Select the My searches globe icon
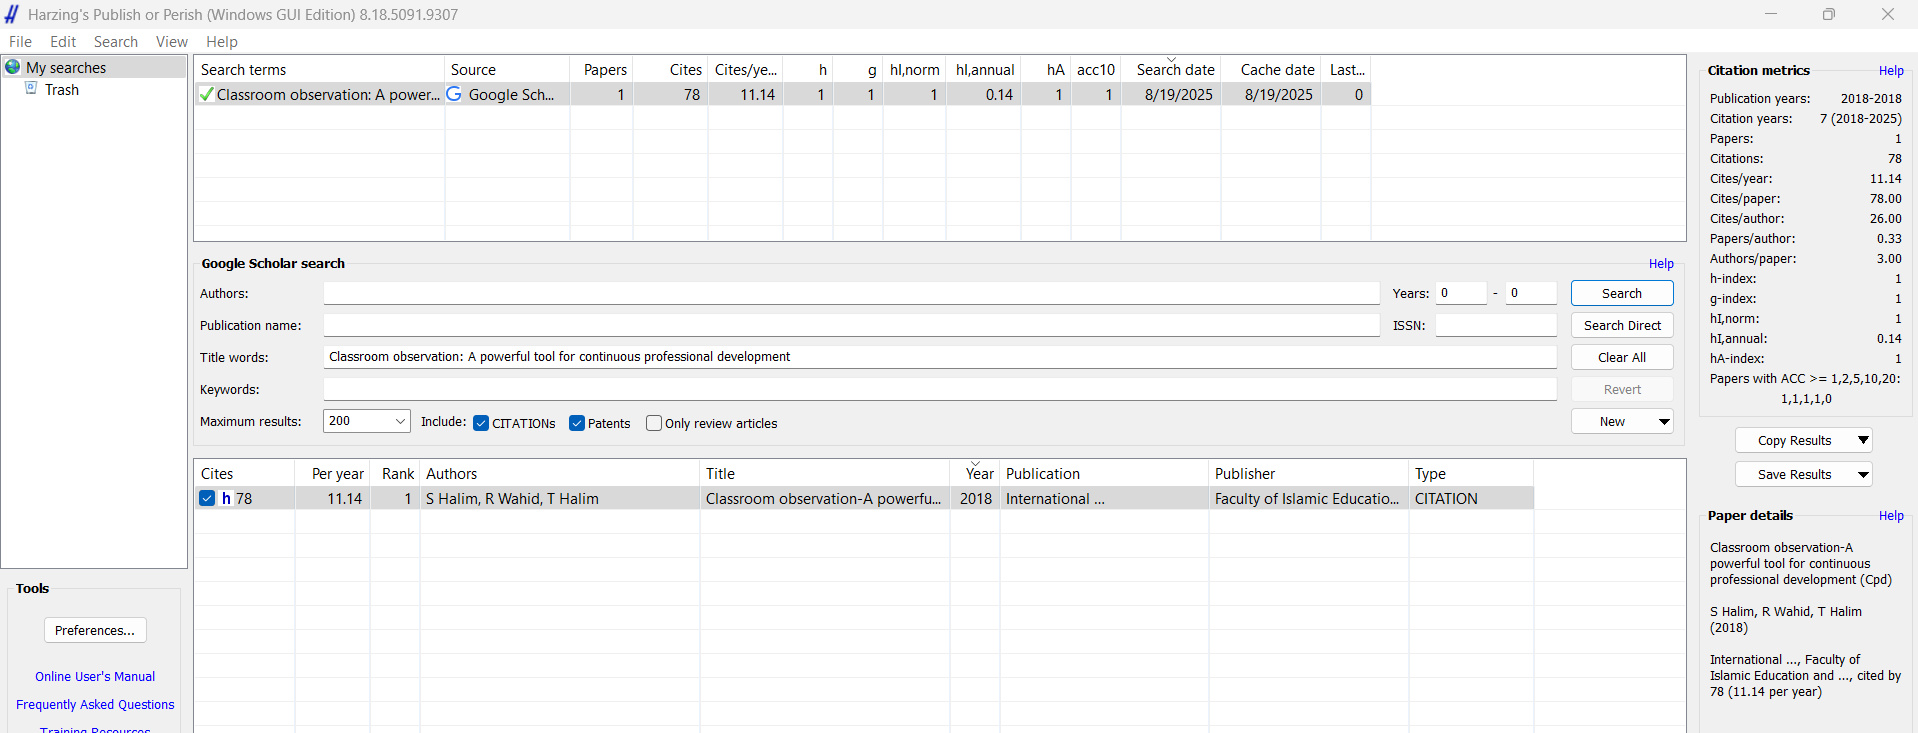 (13, 67)
